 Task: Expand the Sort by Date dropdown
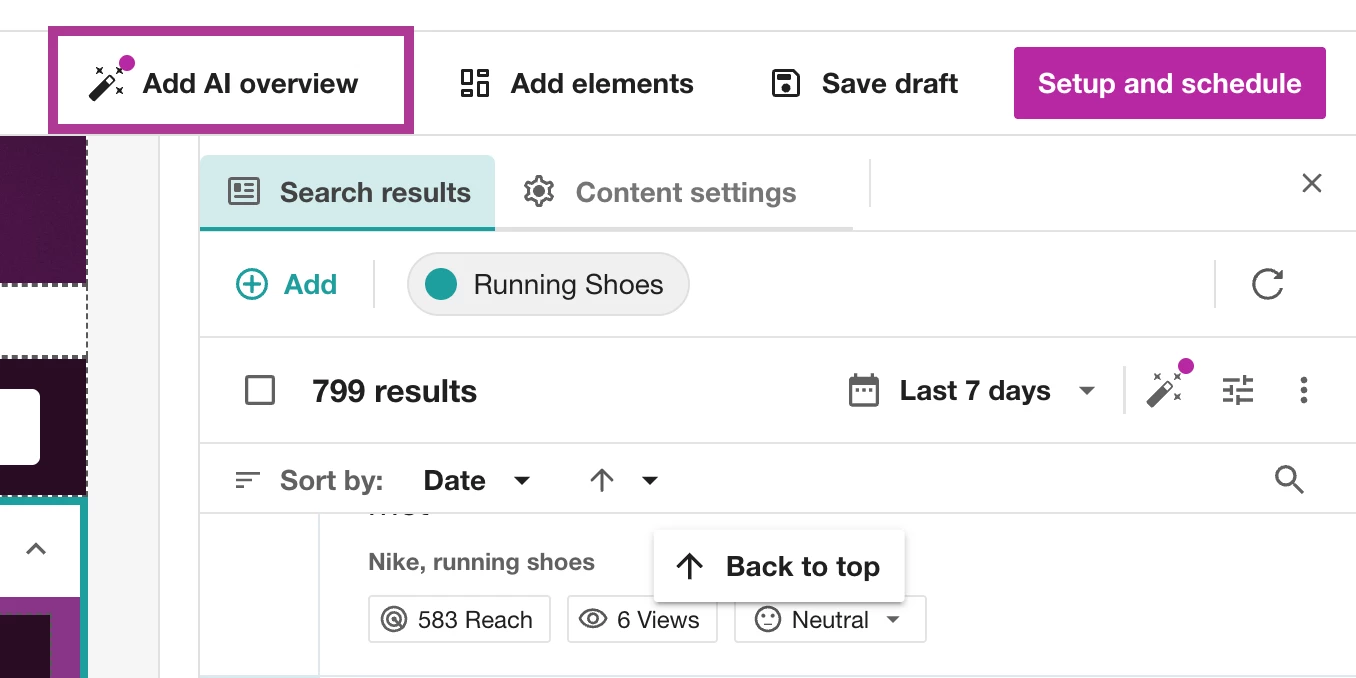[476, 481]
